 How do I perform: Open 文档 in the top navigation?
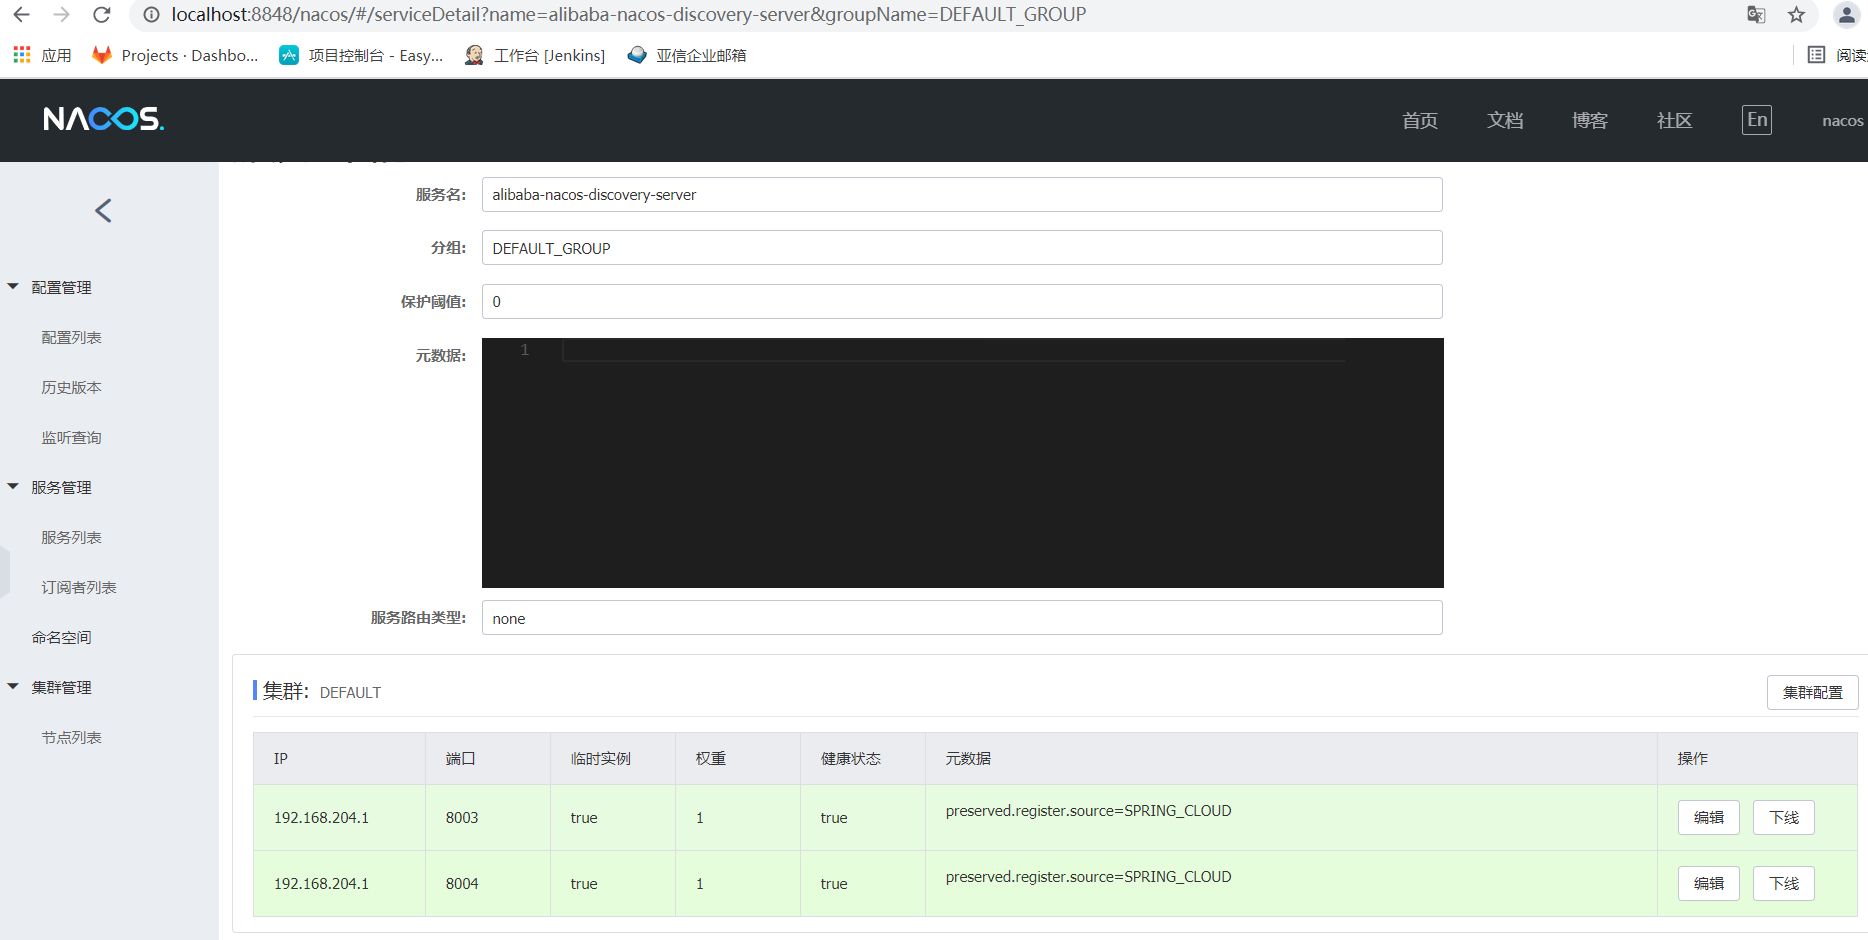(1505, 120)
